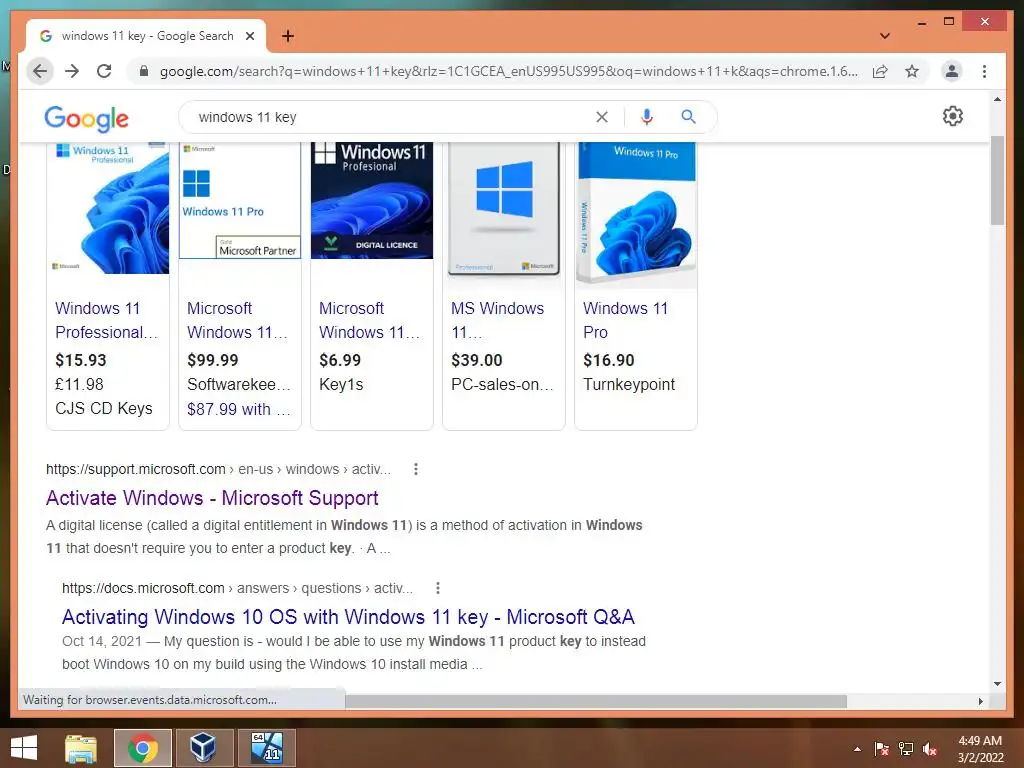Switch to Chrome on the taskbar
Image resolution: width=1024 pixels, height=768 pixels.
click(143, 748)
